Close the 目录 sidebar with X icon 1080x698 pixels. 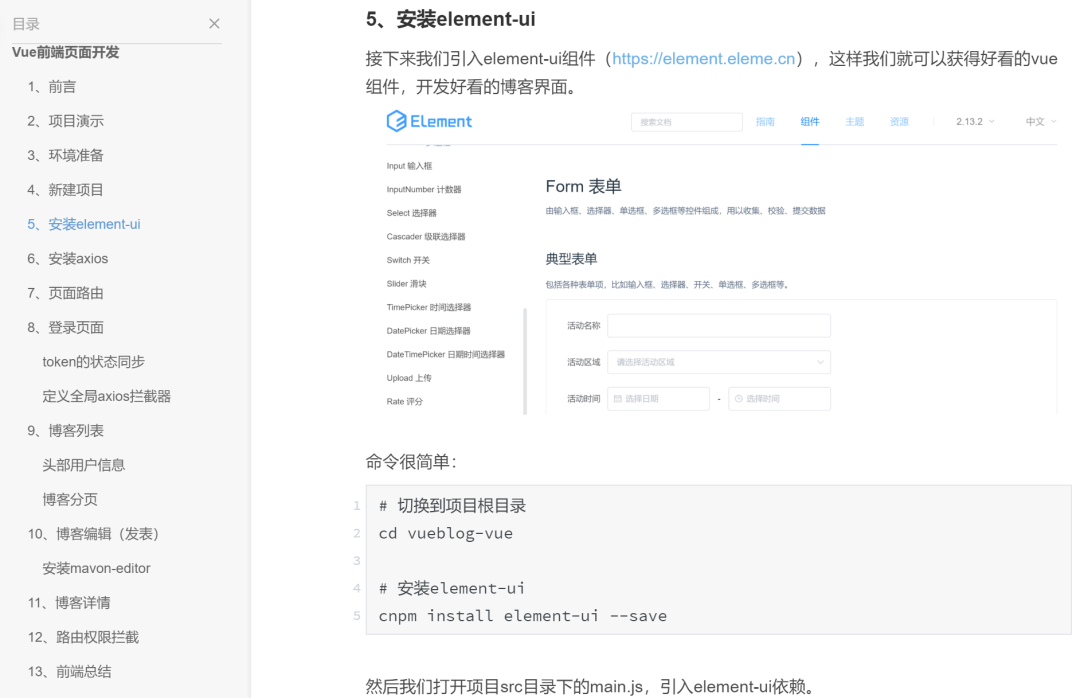click(214, 23)
